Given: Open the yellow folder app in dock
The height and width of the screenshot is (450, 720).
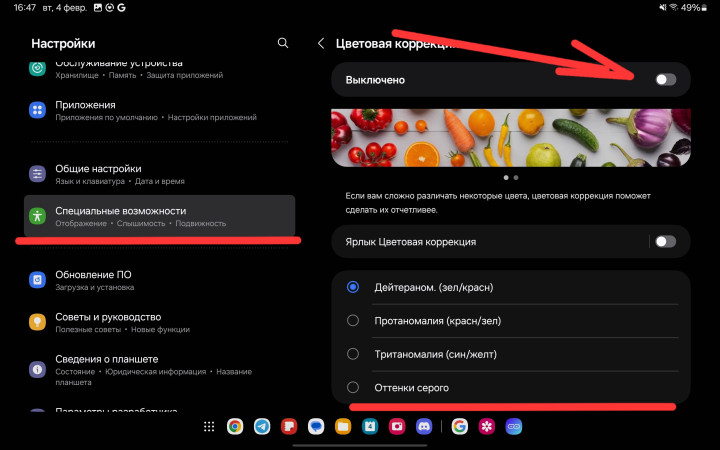Looking at the screenshot, I should click(x=343, y=426).
